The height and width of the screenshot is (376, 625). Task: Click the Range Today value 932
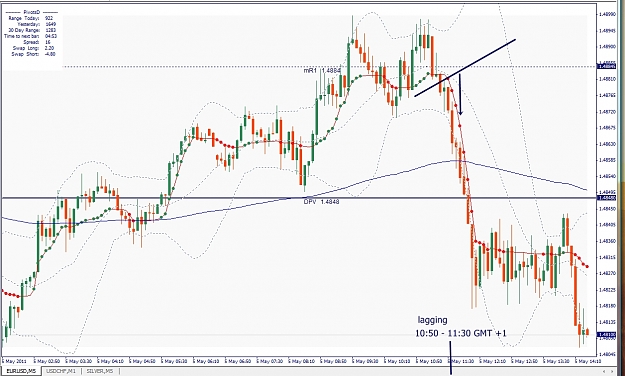coord(49,18)
